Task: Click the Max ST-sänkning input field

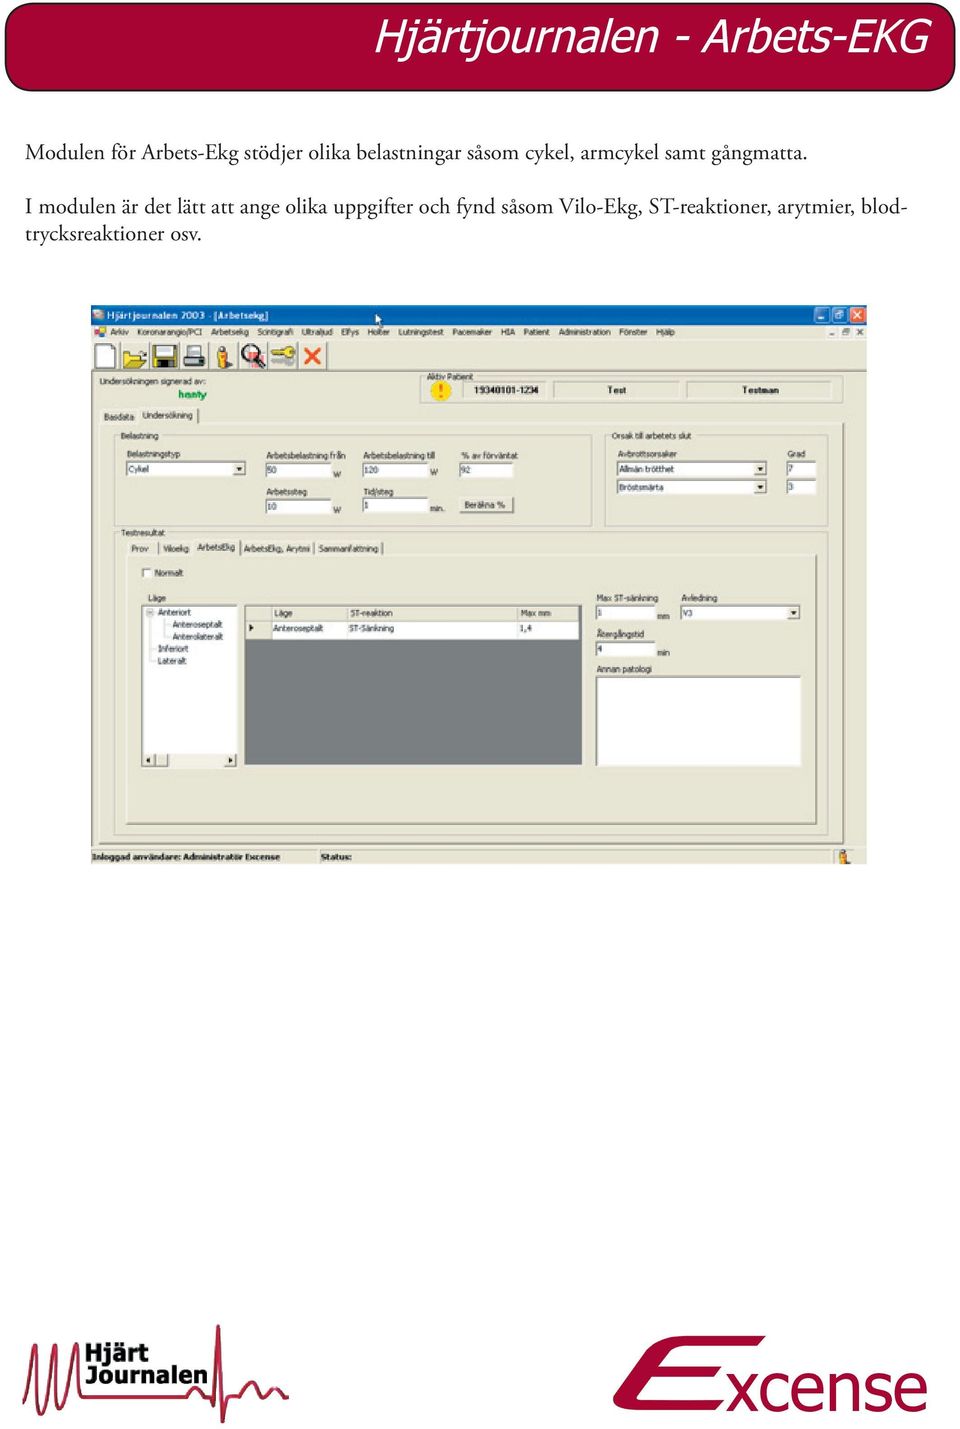Action: click(x=625, y=613)
